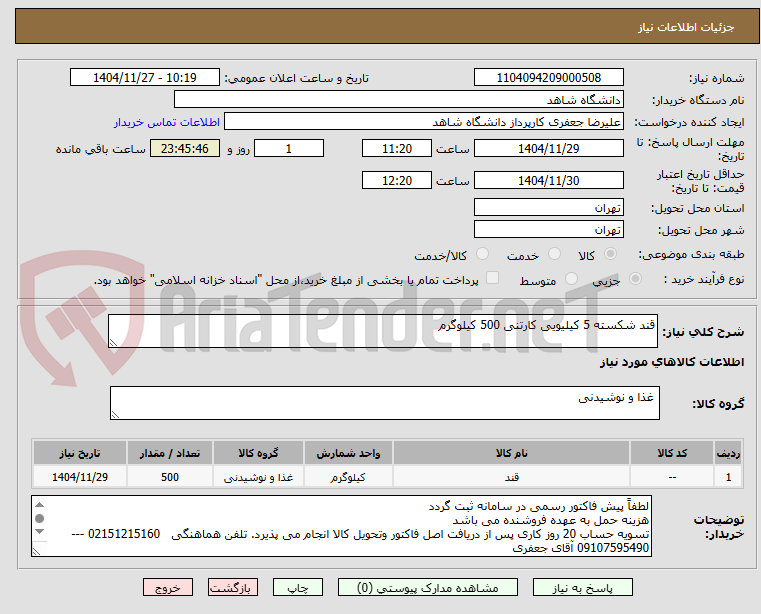Click the گروه کالا text area
The image size is (761, 614).
tap(384, 403)
